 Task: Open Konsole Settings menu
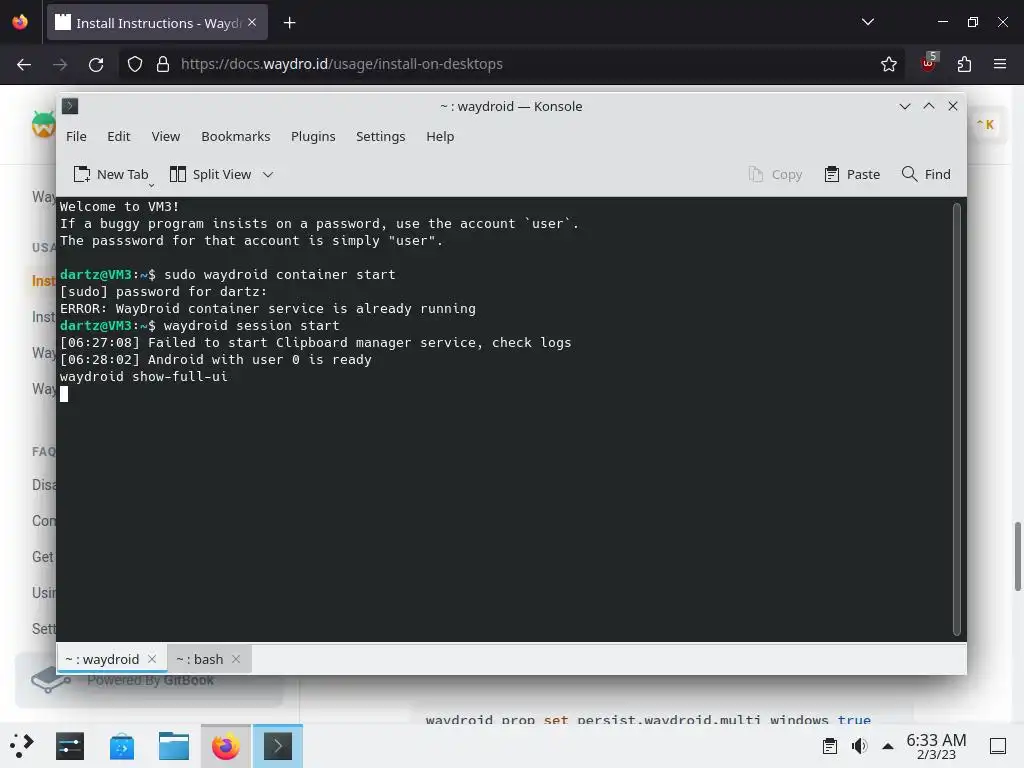pos(381,136)
